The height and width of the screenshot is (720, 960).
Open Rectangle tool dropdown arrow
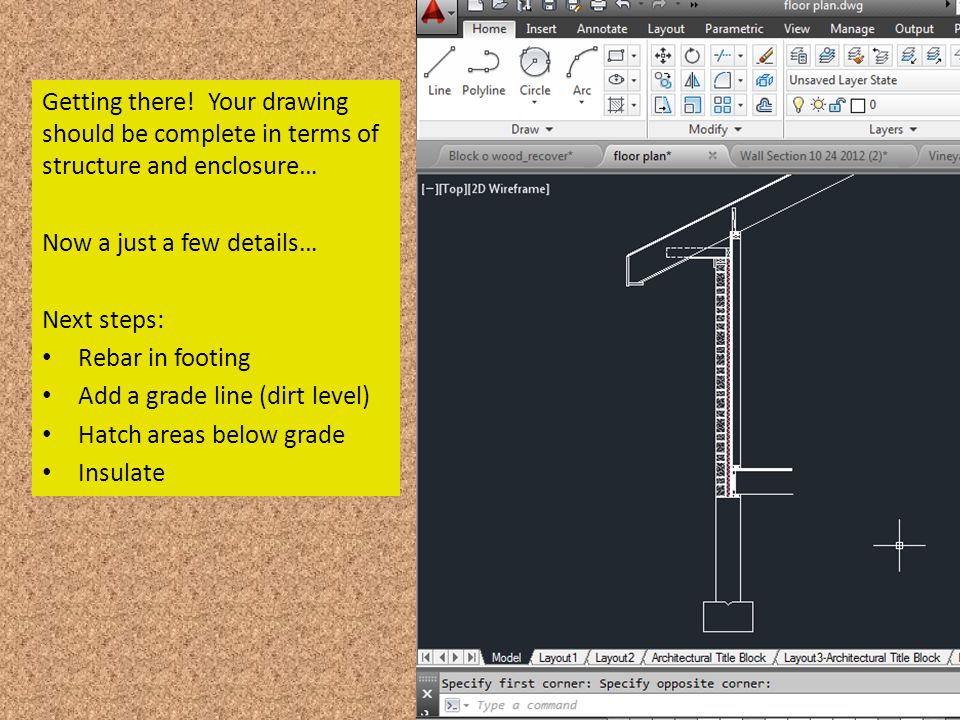click(x=634, y=56)
